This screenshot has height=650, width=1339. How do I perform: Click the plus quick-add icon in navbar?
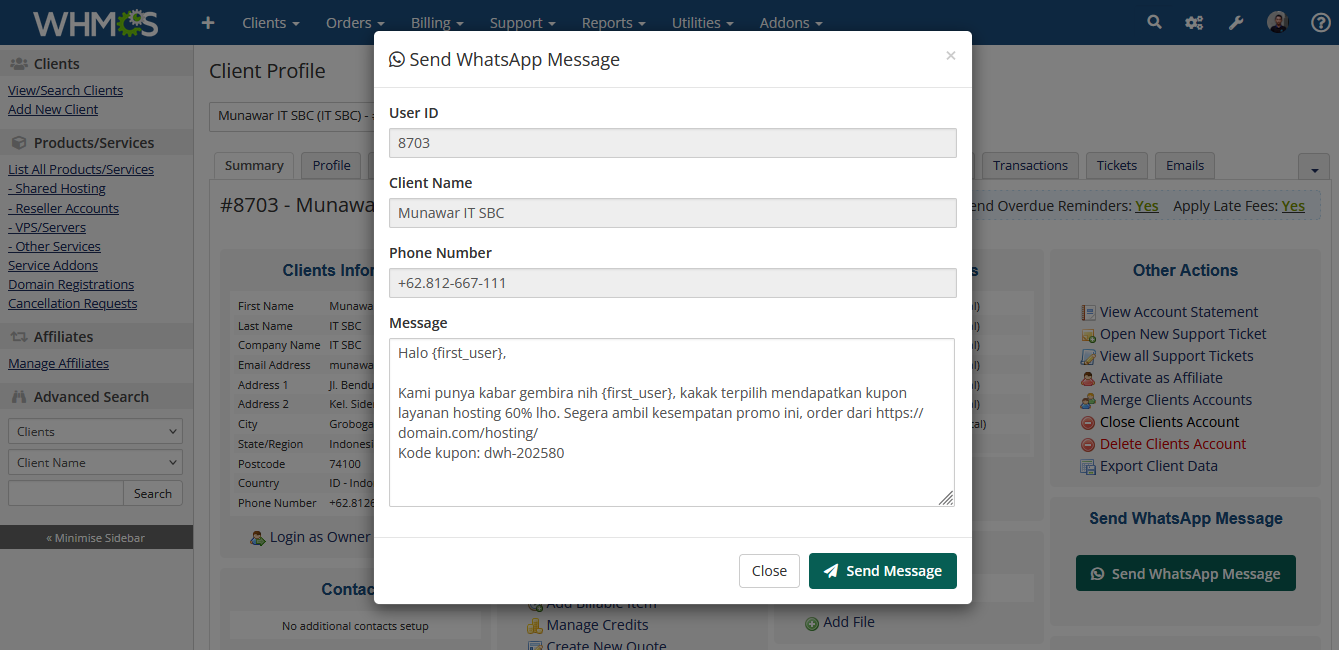208,22
